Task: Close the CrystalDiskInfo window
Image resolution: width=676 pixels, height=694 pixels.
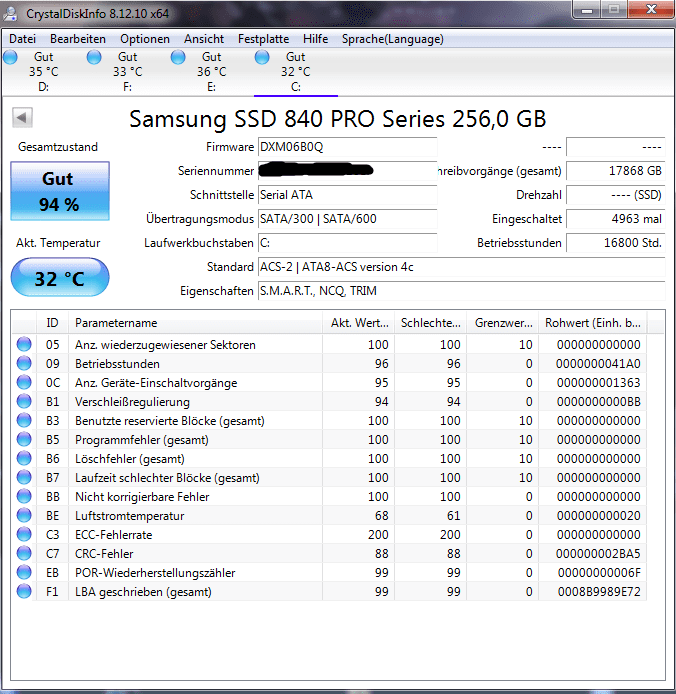Action: click(x=651, y=9)
